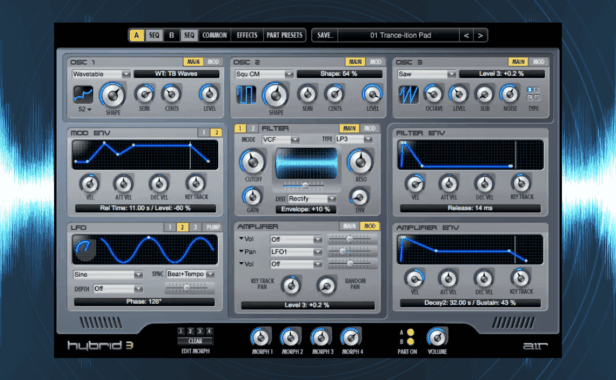616x380 pixels.
Task: Click the OSC 2 square wave icon
Action: [x=246, y=95]
